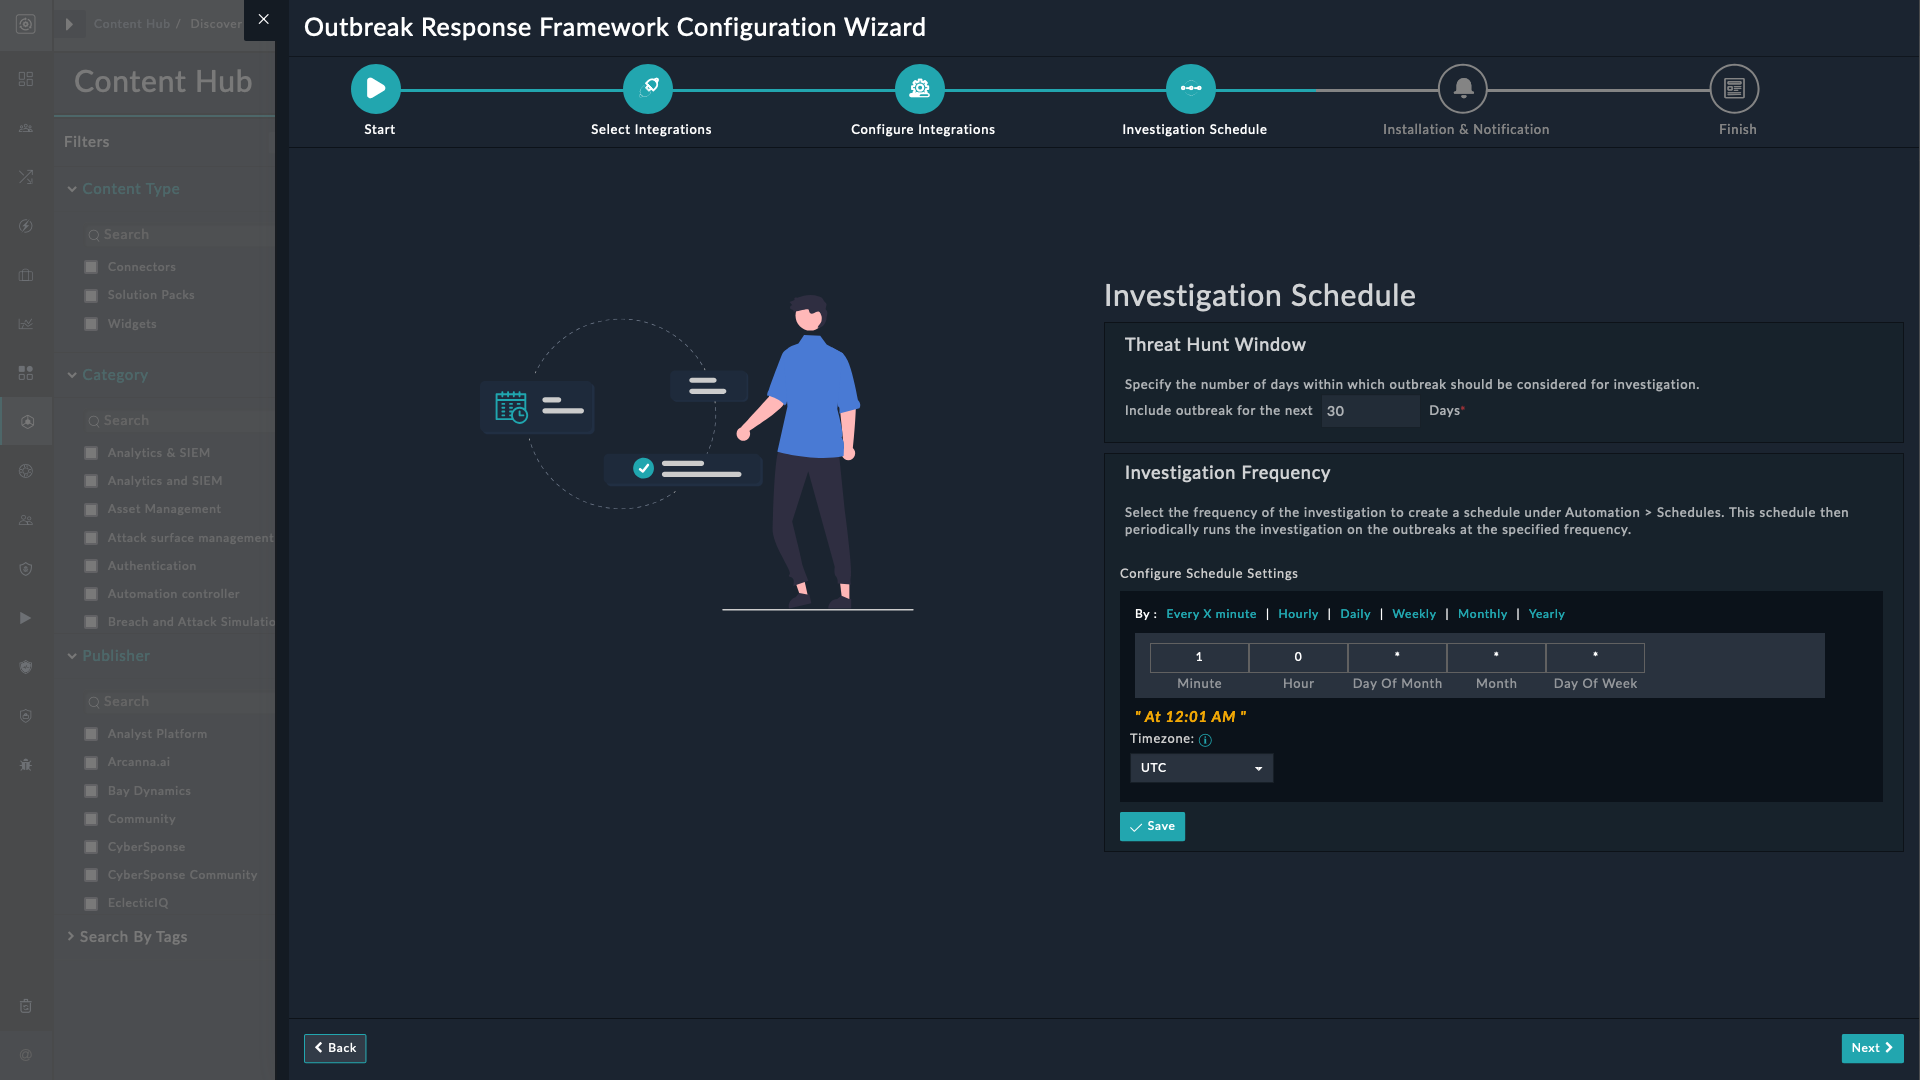1920x1080 pixels.
Task: Select the Hourly schedule option
Action: pyautogui.click(x=1298, y=614)
